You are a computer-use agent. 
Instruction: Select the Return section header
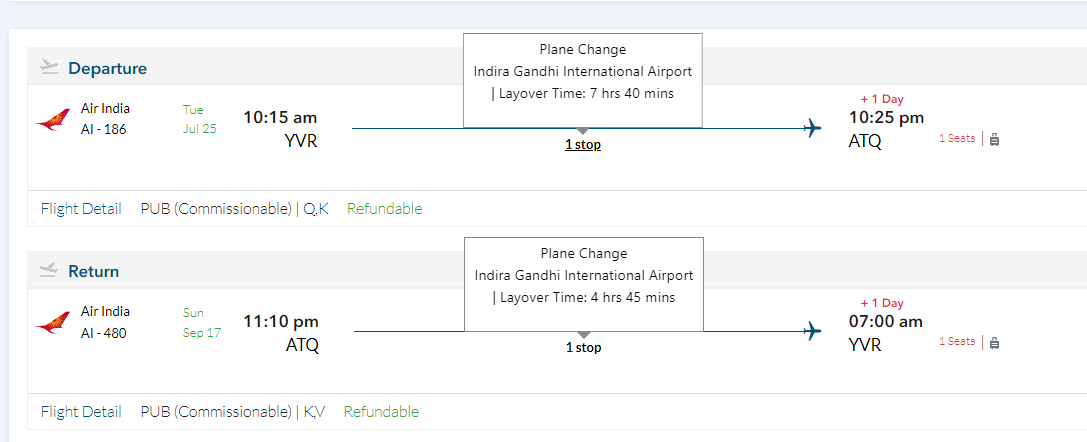tap(93, 272)
